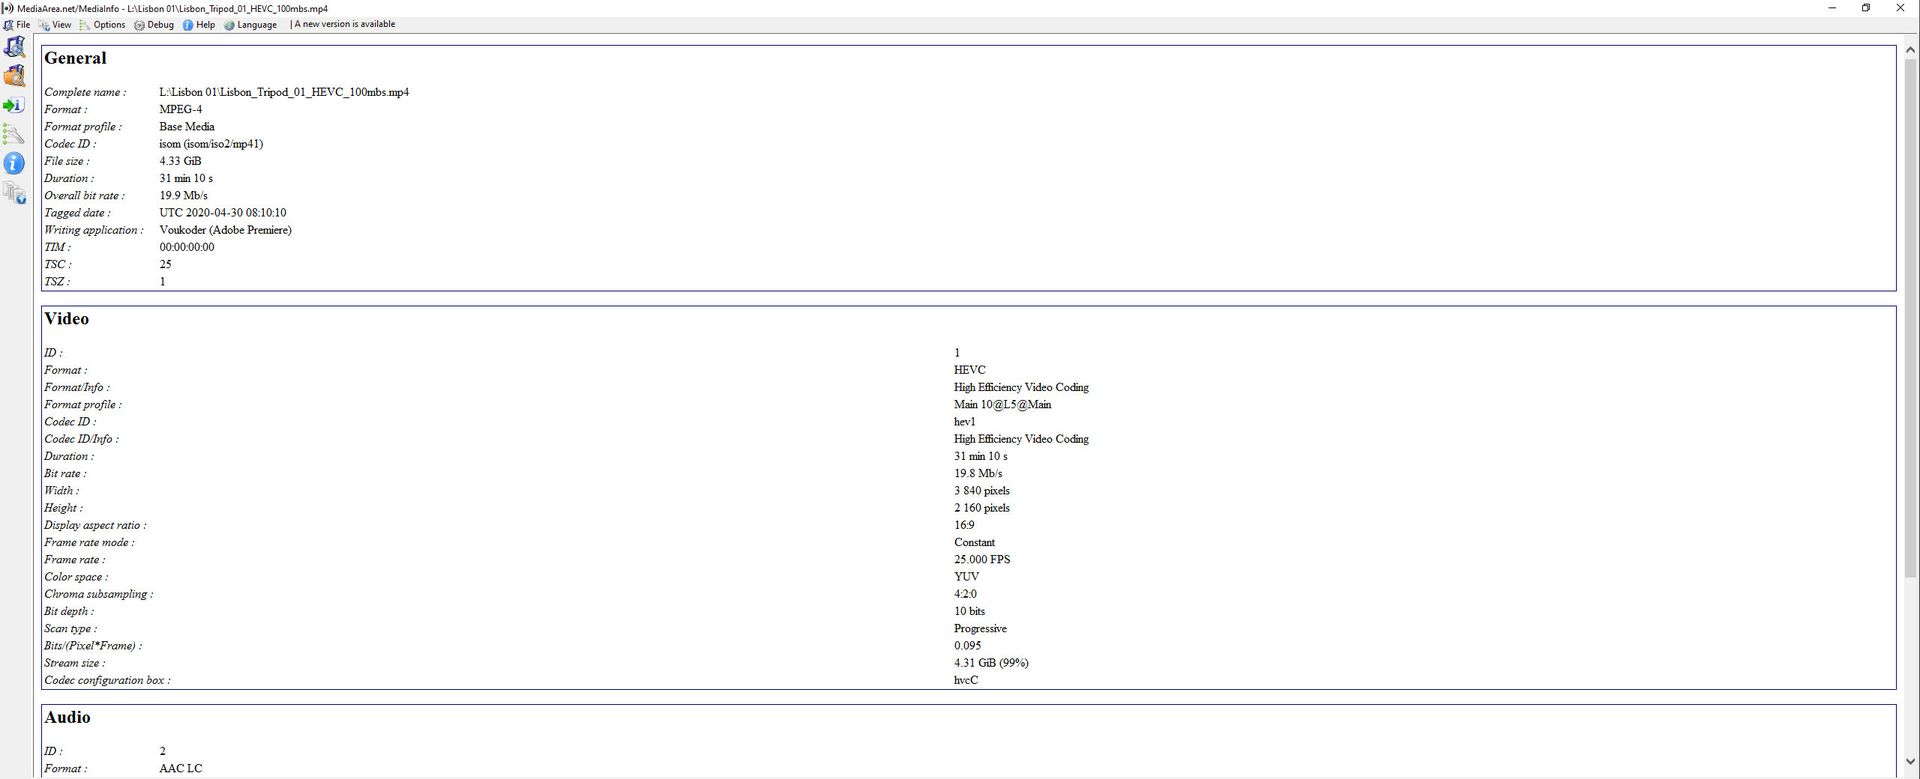Image resolution: width=1920 pixels, height=779 pixels.
Task: Open the Debug menu
Action: pos(154,25)
